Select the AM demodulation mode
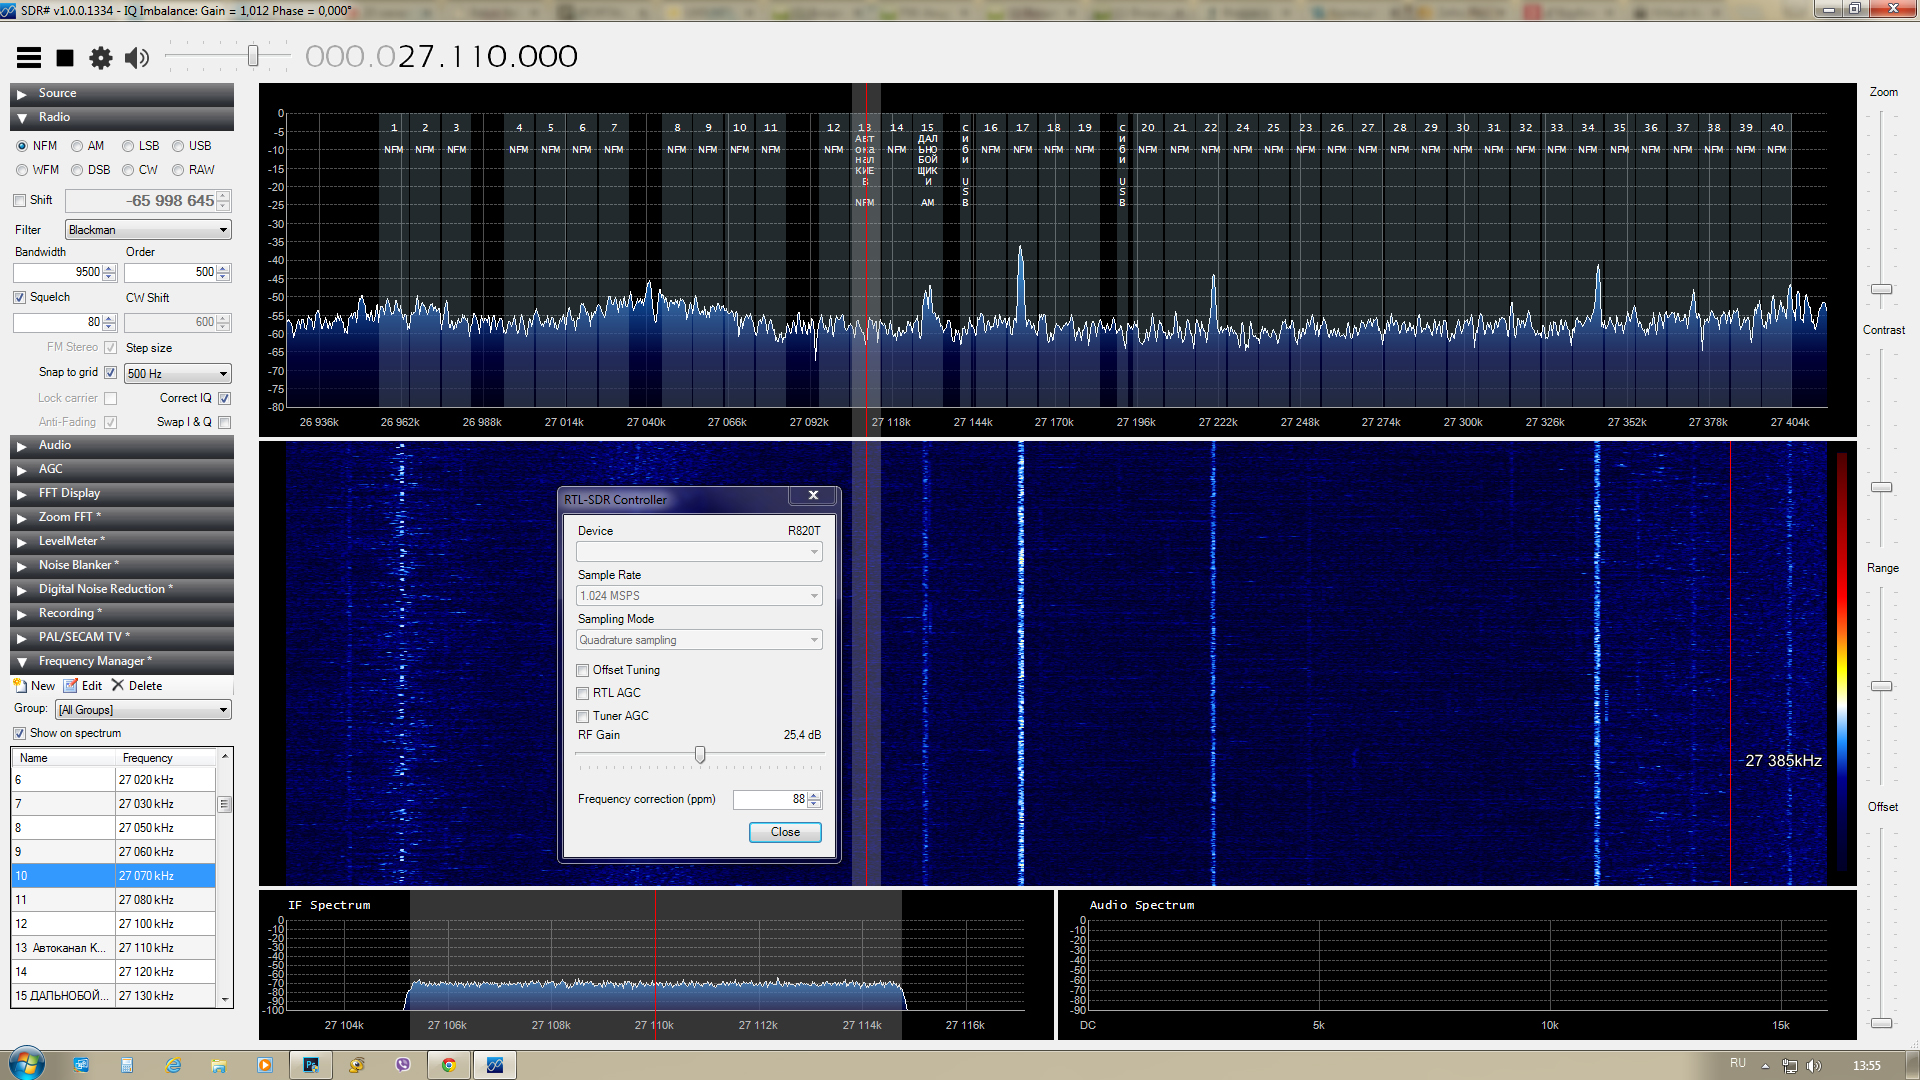Screen dimensions: 1920x1080 click(77, 146)
